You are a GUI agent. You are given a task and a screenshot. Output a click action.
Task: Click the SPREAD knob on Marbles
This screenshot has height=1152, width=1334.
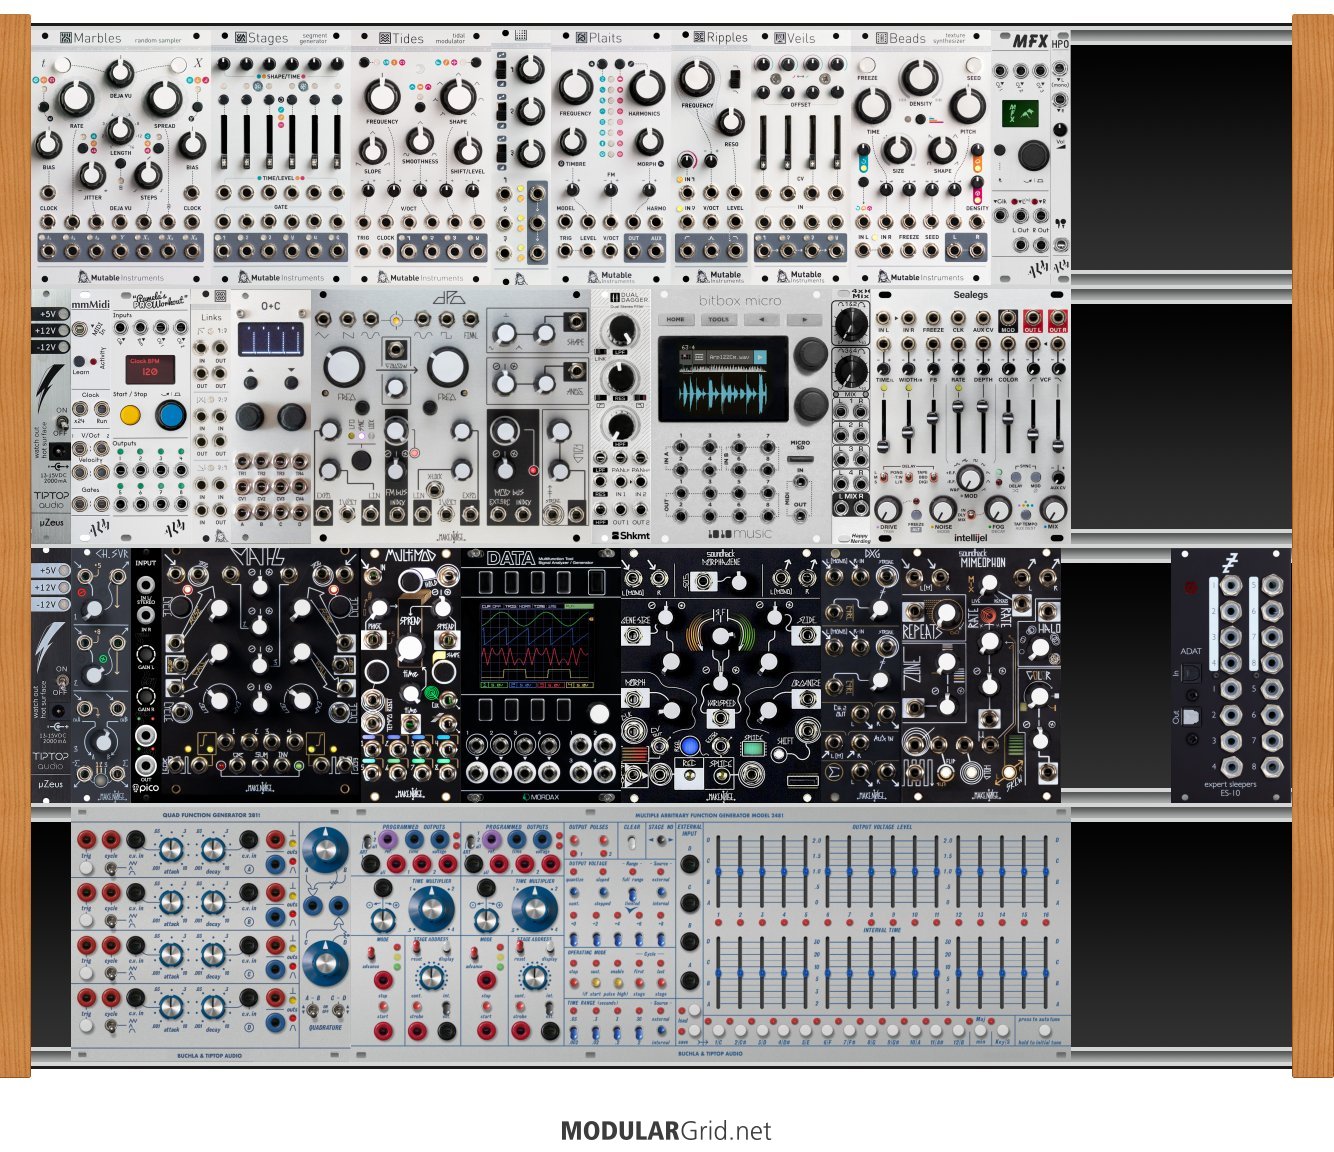pyautogui.click(x=164, y=98)
